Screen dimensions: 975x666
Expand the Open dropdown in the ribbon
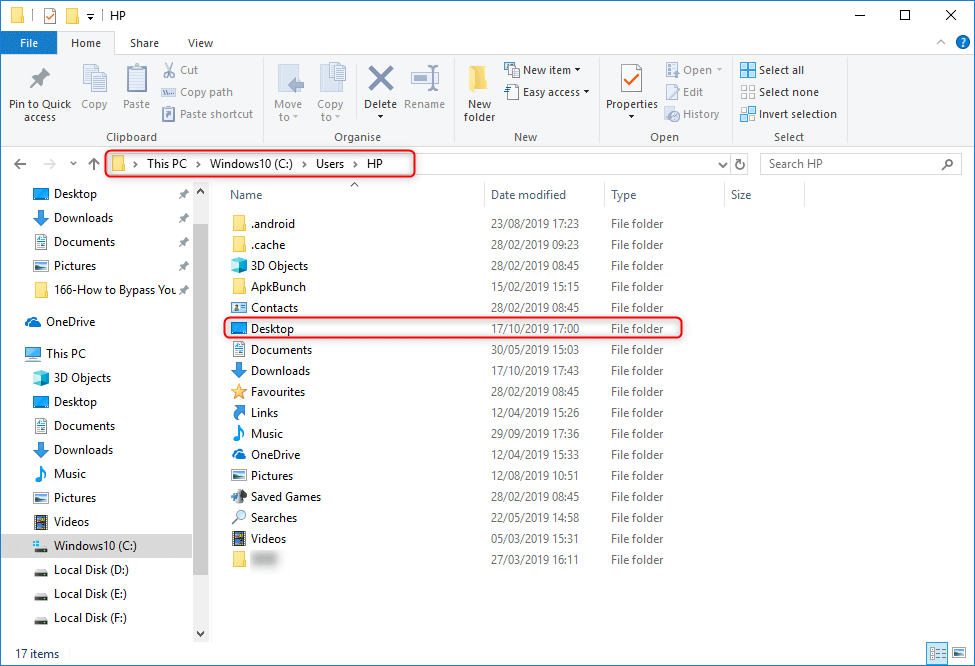click(719, 70)
